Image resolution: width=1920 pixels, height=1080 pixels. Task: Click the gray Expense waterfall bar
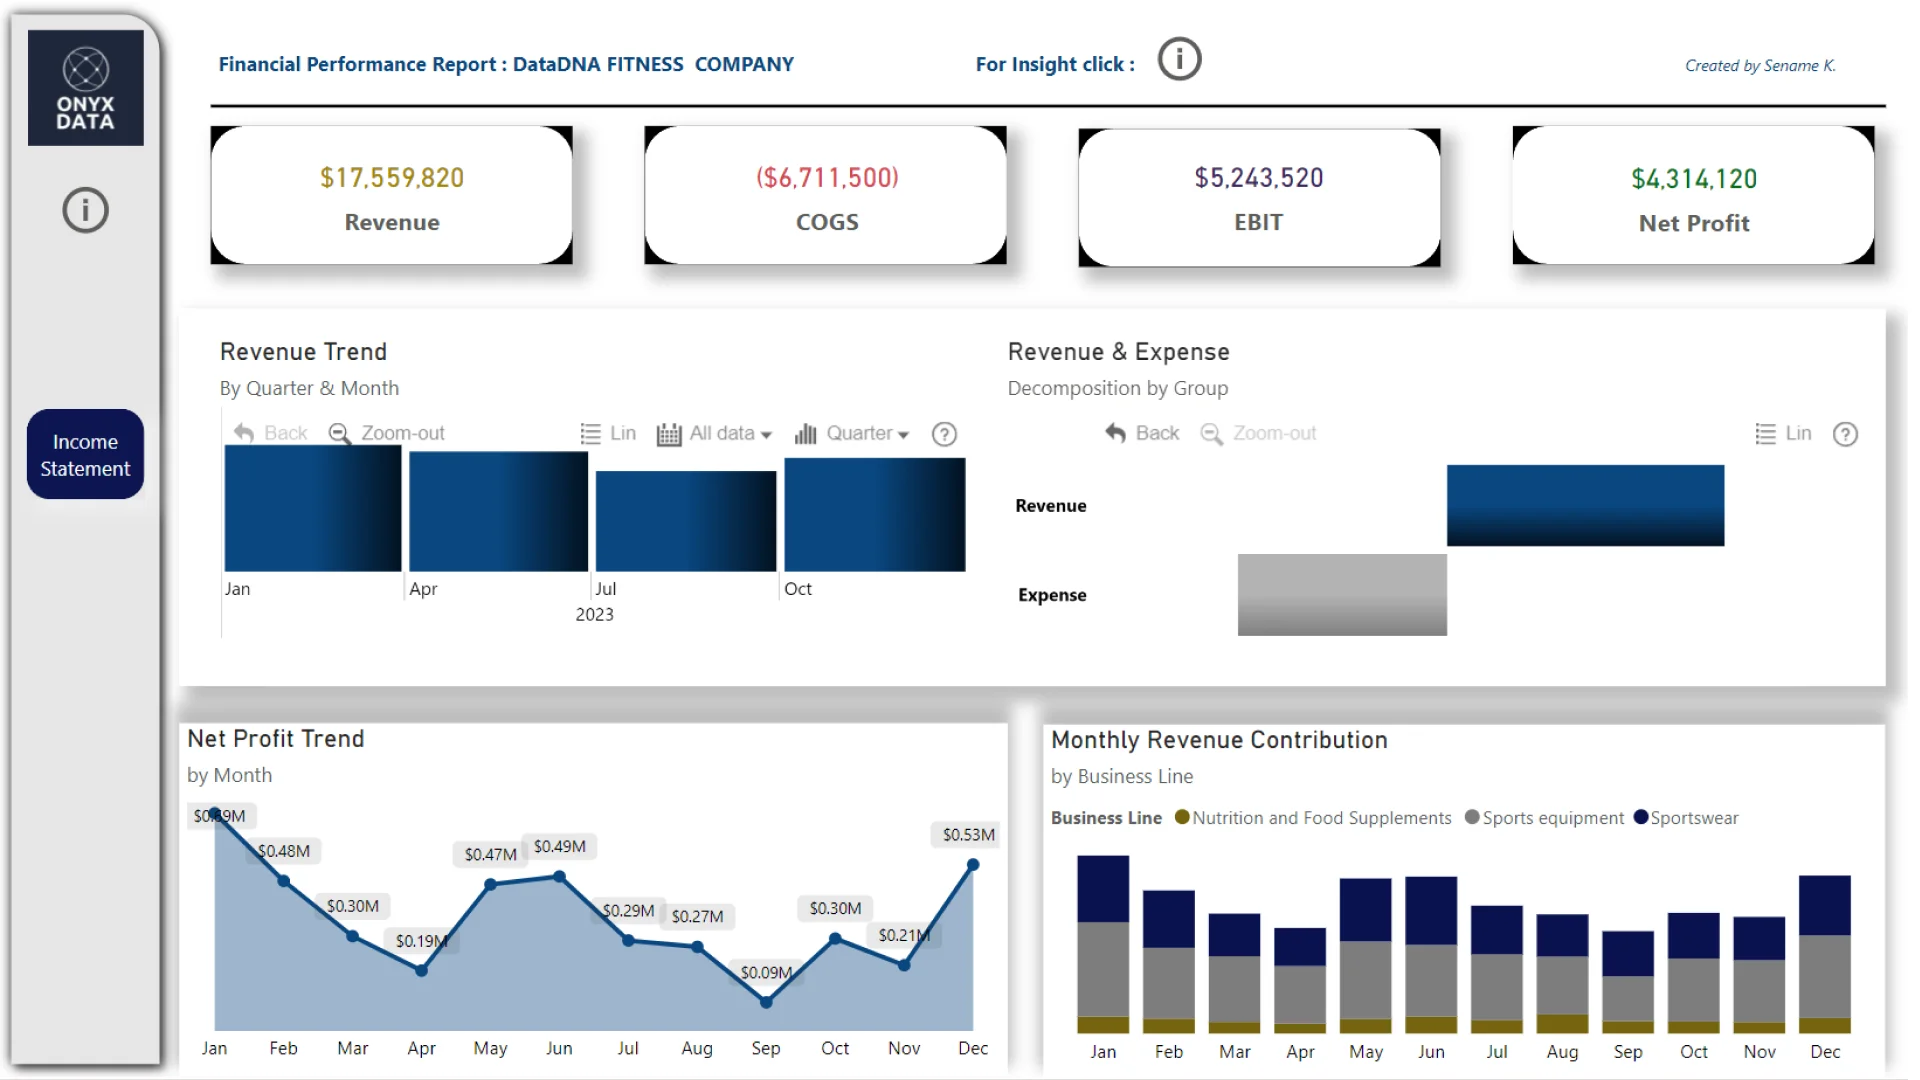pyautogui.click(x=1342, y=595)
